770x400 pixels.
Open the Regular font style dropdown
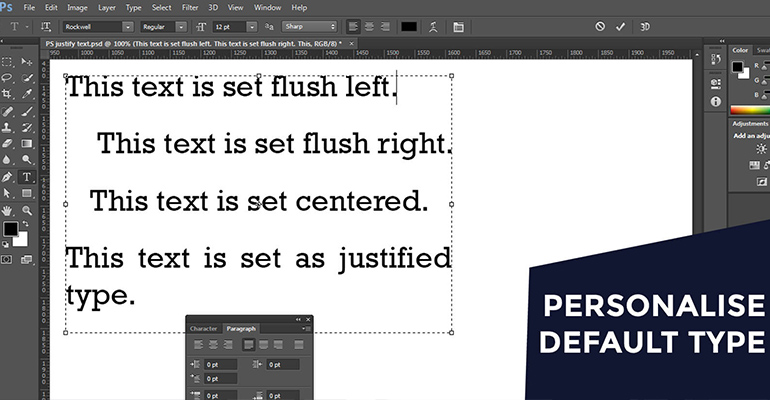tap(181, 27)
